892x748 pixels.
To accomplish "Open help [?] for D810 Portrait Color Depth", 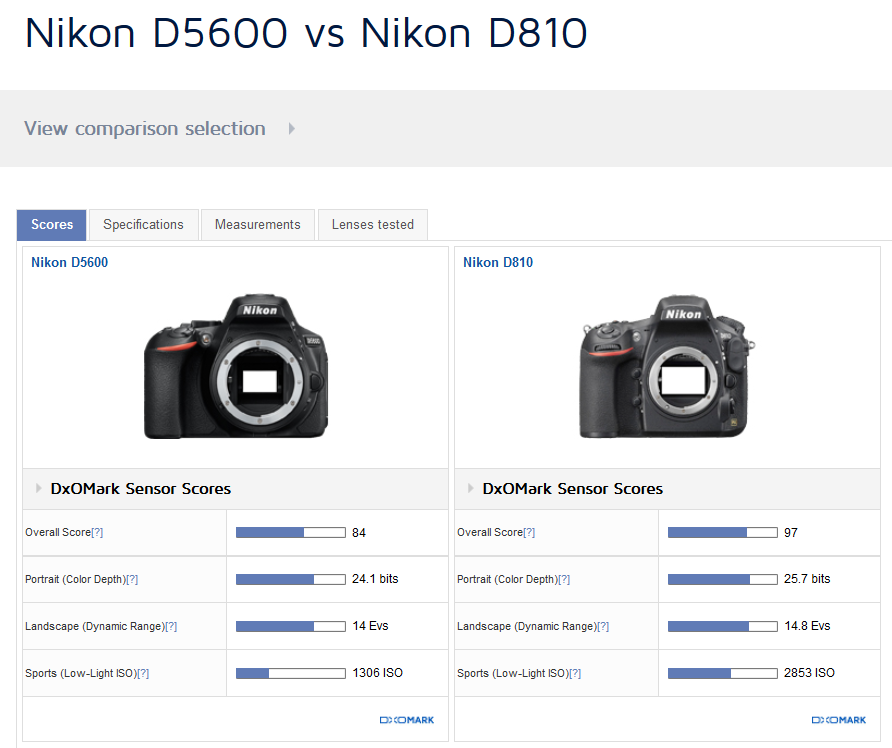I will tap(564, 579).
